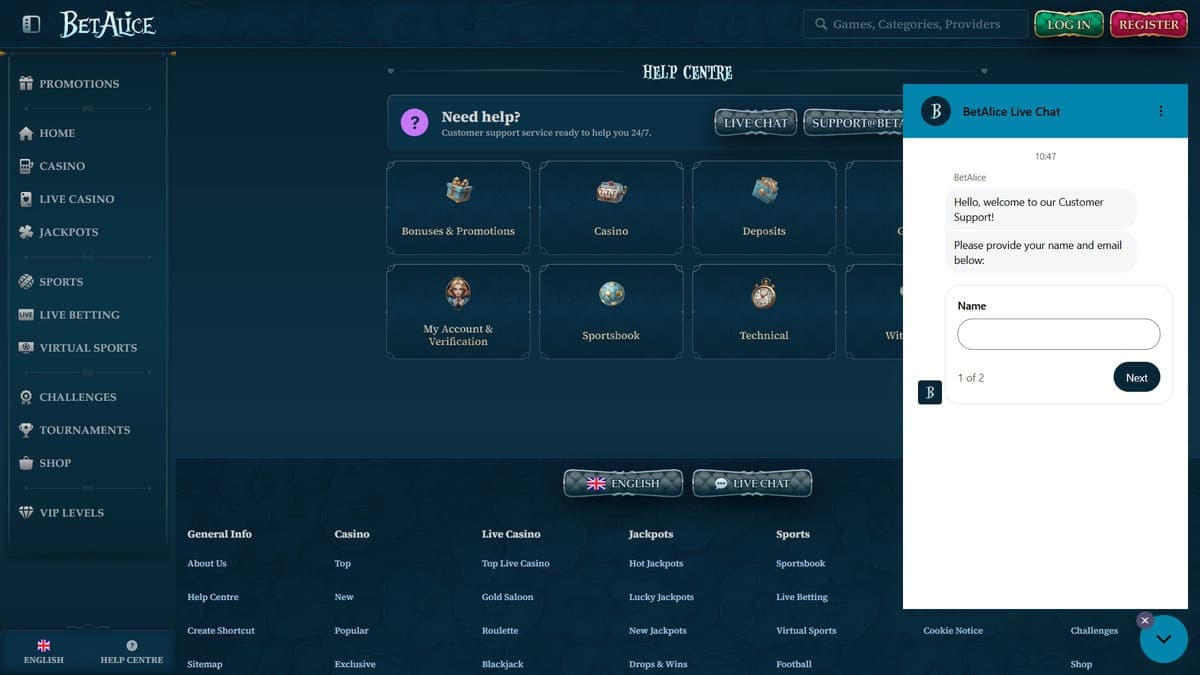The width and height of the screenshot is (1200, 675).
Task: Click the BetAlice chat avatar in header
Action: coord(935,111)
